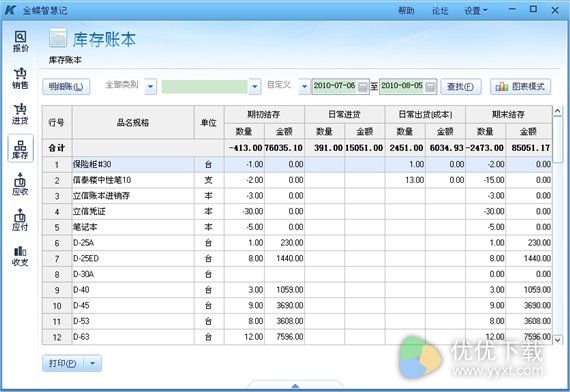Select the row D-25ED
Viewport: 570px width, 392px height.
point(297,258)
